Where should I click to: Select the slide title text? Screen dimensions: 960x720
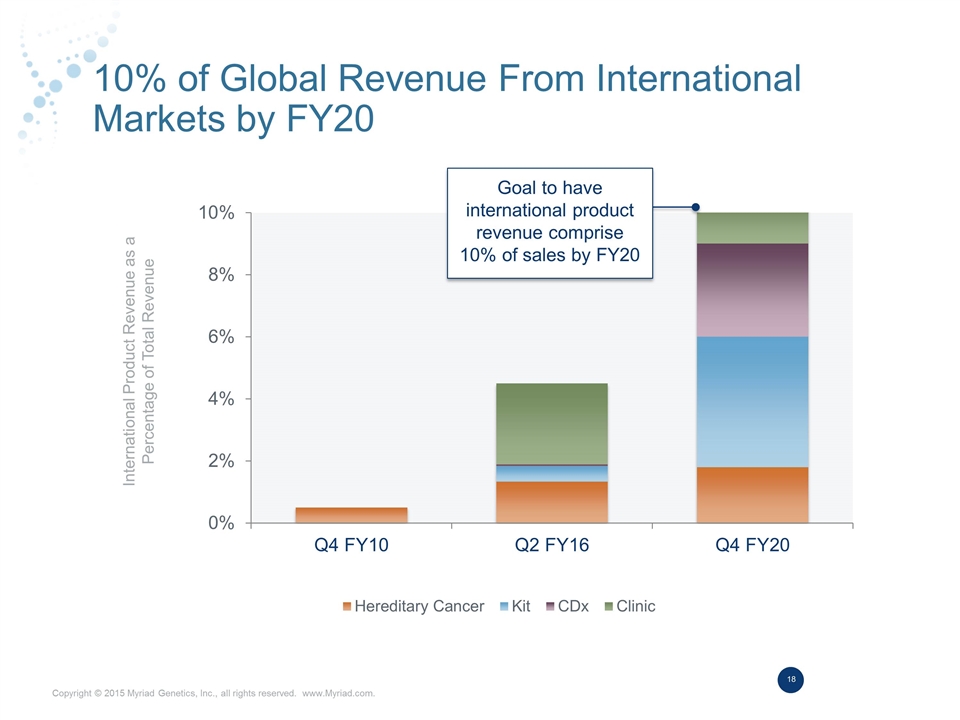click(x=445, y=98)
